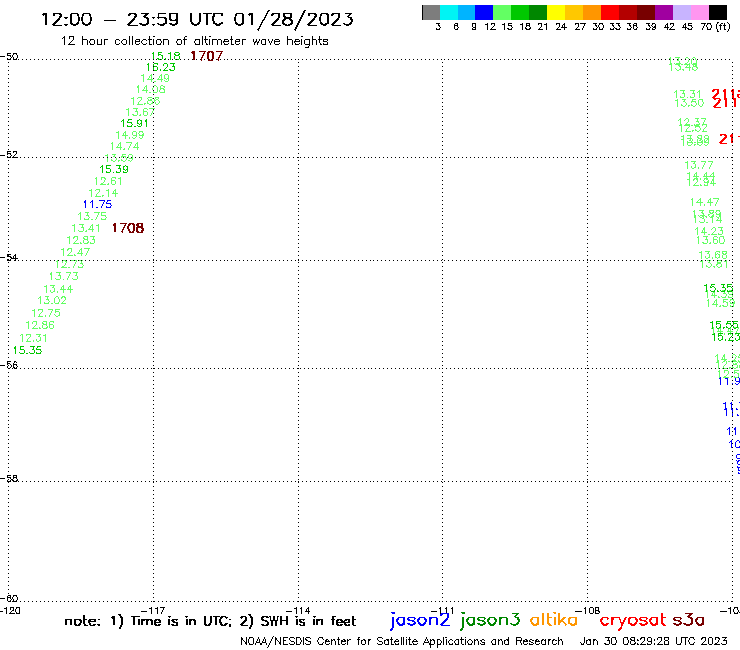Click the cryosat satellite label
740x650 pixels.
[x=633, y=620]
